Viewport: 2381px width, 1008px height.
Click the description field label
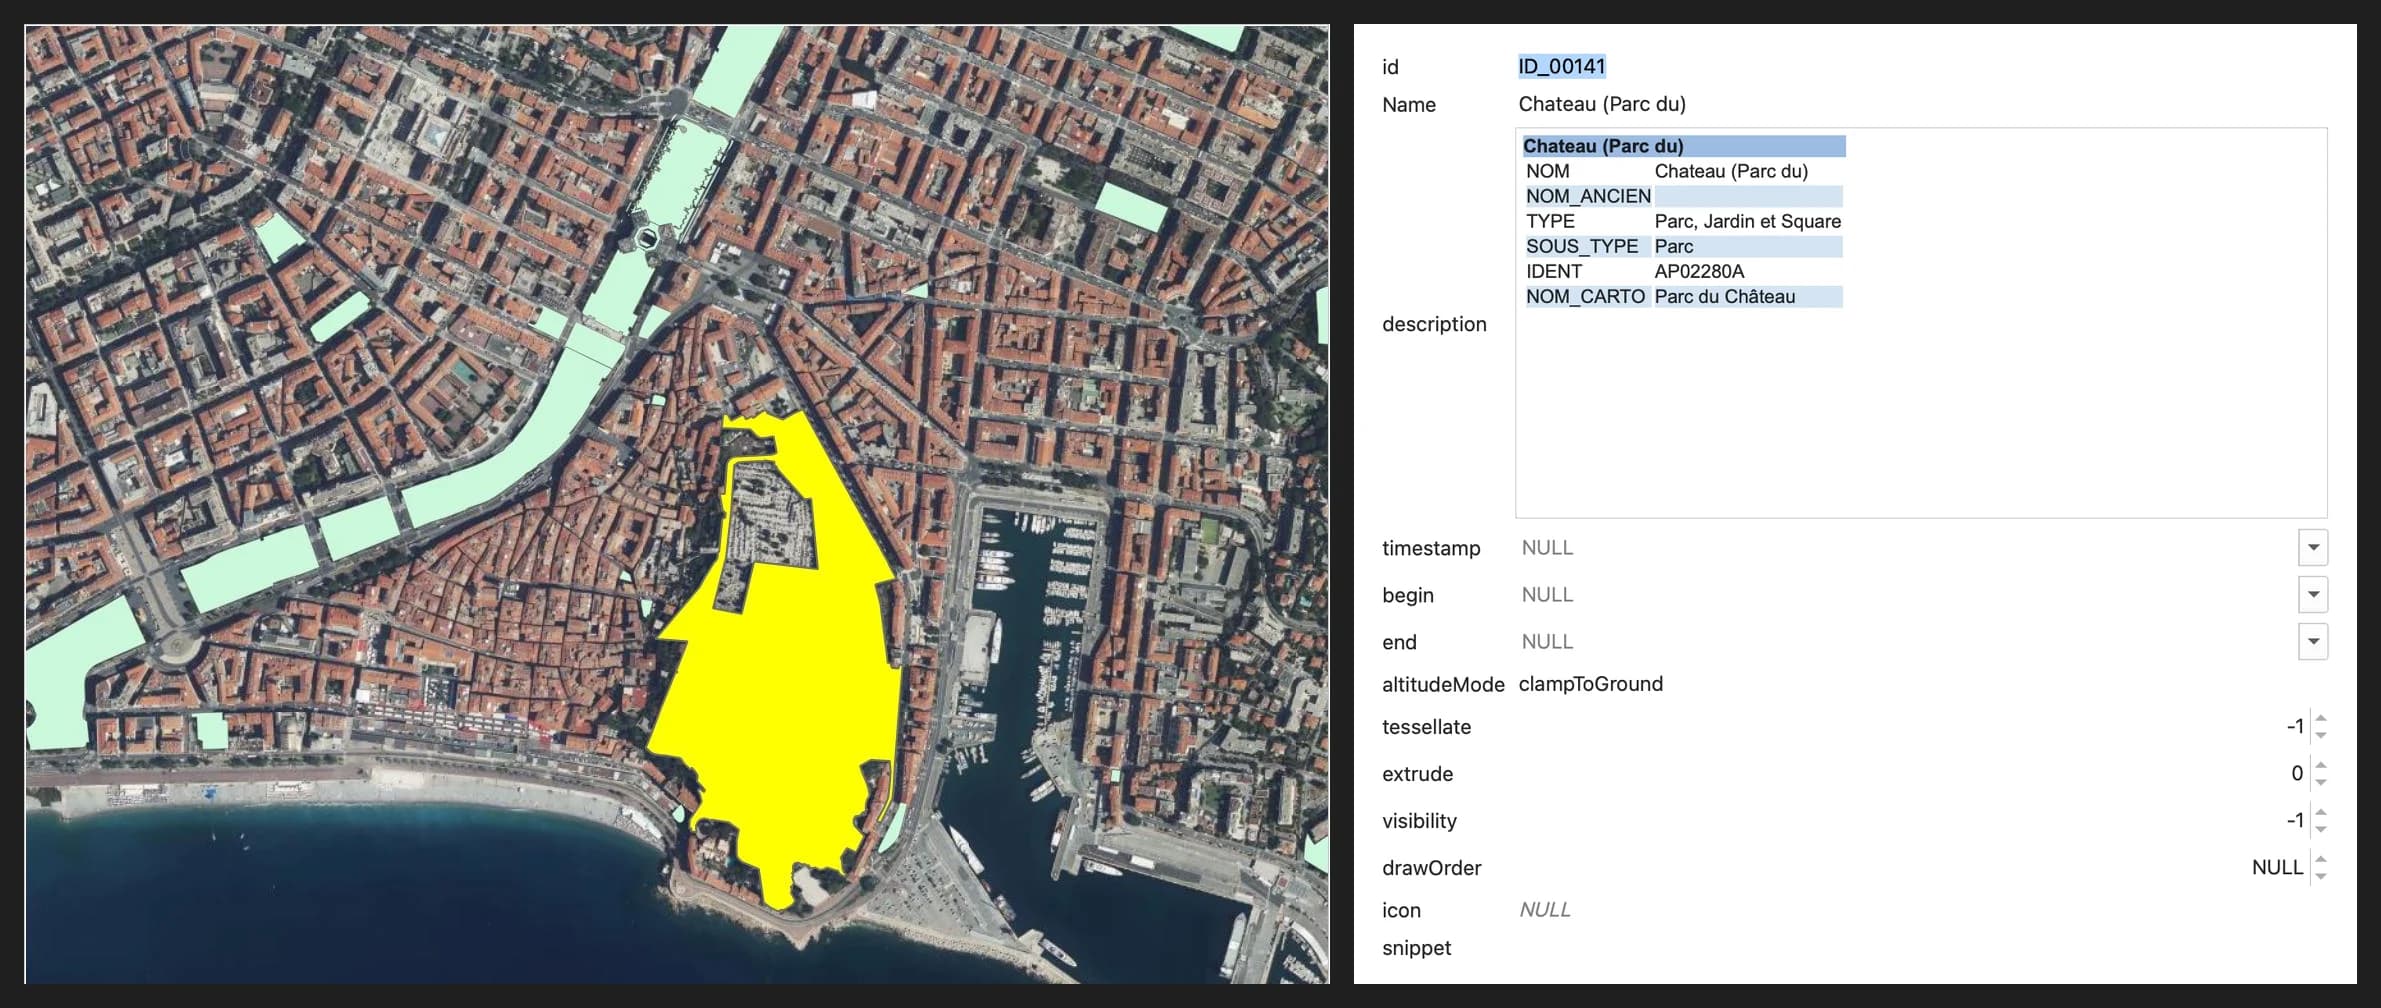tap(1434, 324)
